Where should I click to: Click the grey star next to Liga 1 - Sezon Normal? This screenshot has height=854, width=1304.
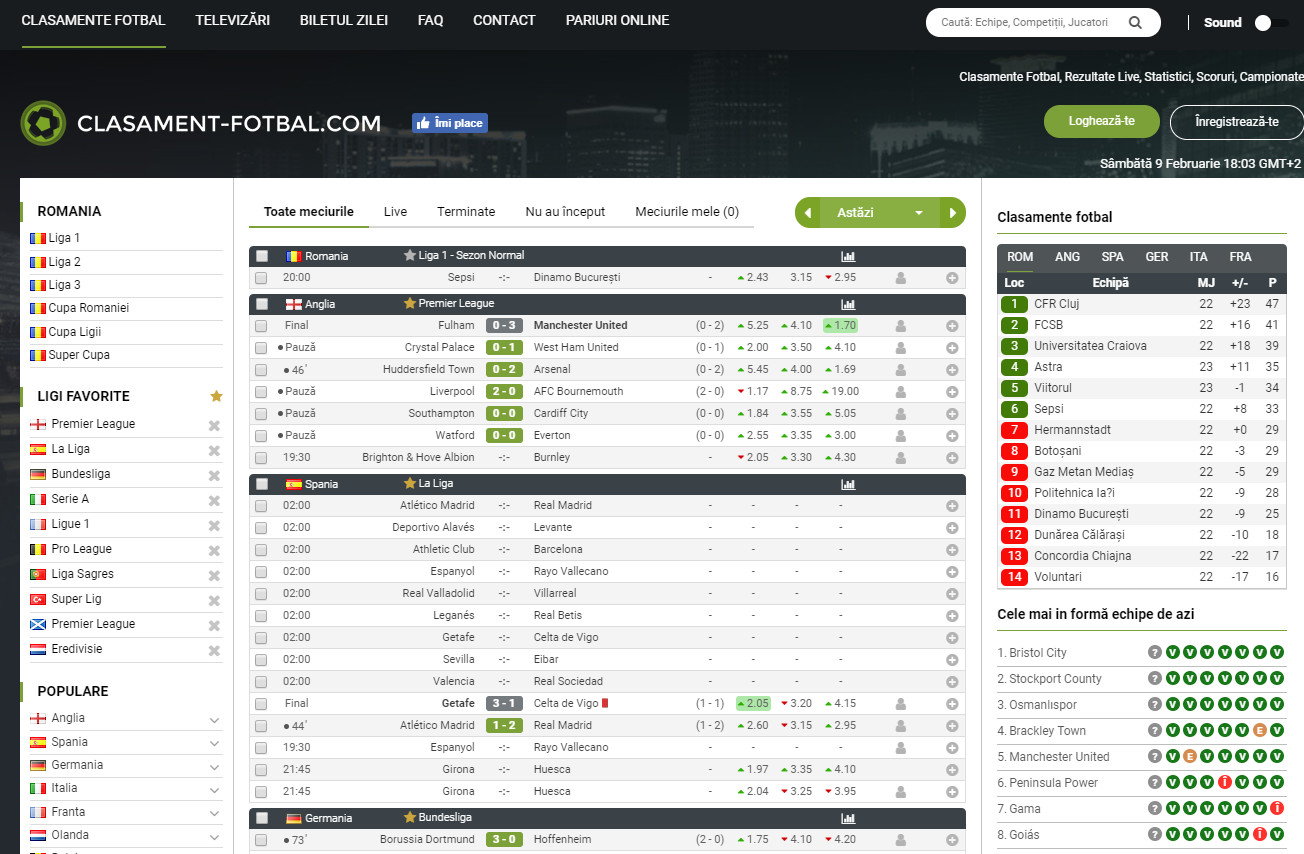pos(409,255)
